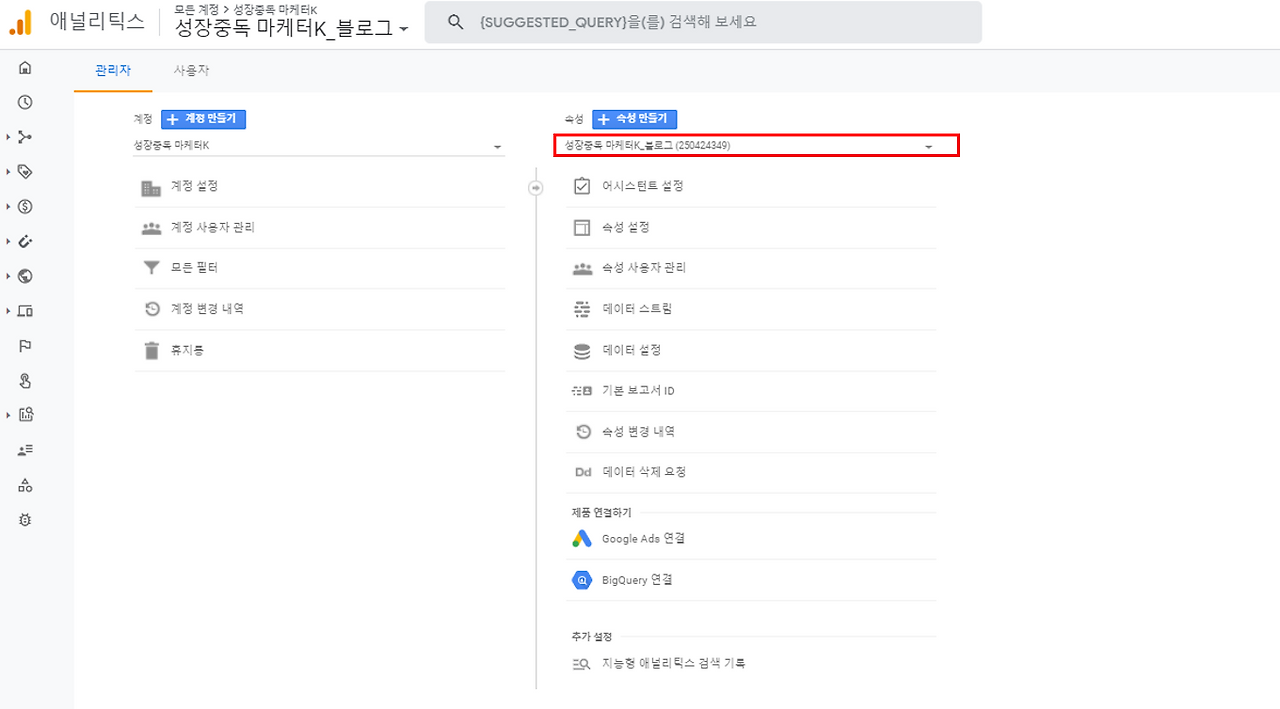The height and width of the screenshot is (709, 1280).
Task: Click the trash can icon for 휴지통
Action: 151,350
